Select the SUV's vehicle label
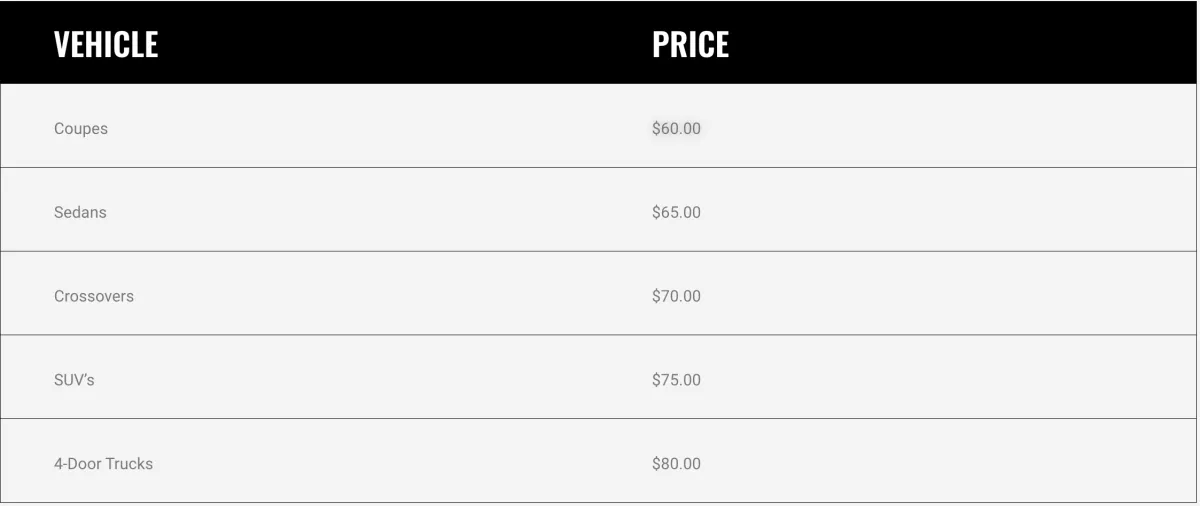 click(x=74, y=380)
